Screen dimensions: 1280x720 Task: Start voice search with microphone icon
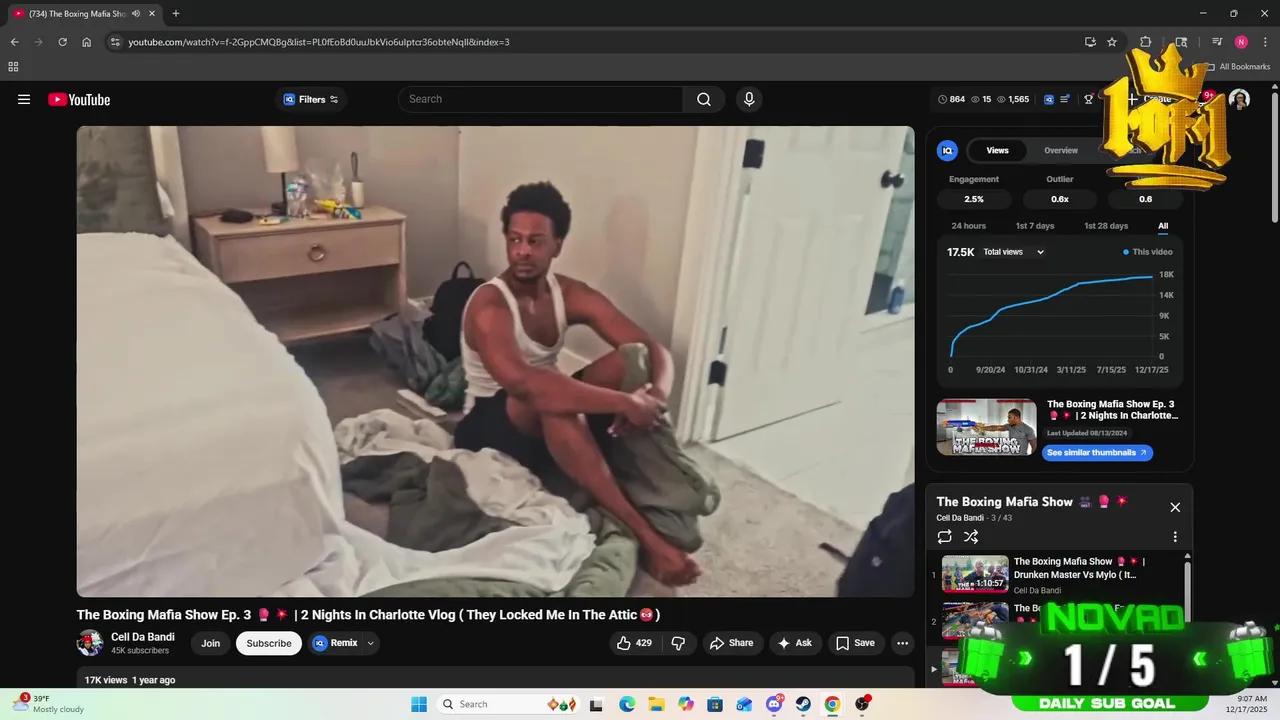pyautogui.click(x=749, y=99)
